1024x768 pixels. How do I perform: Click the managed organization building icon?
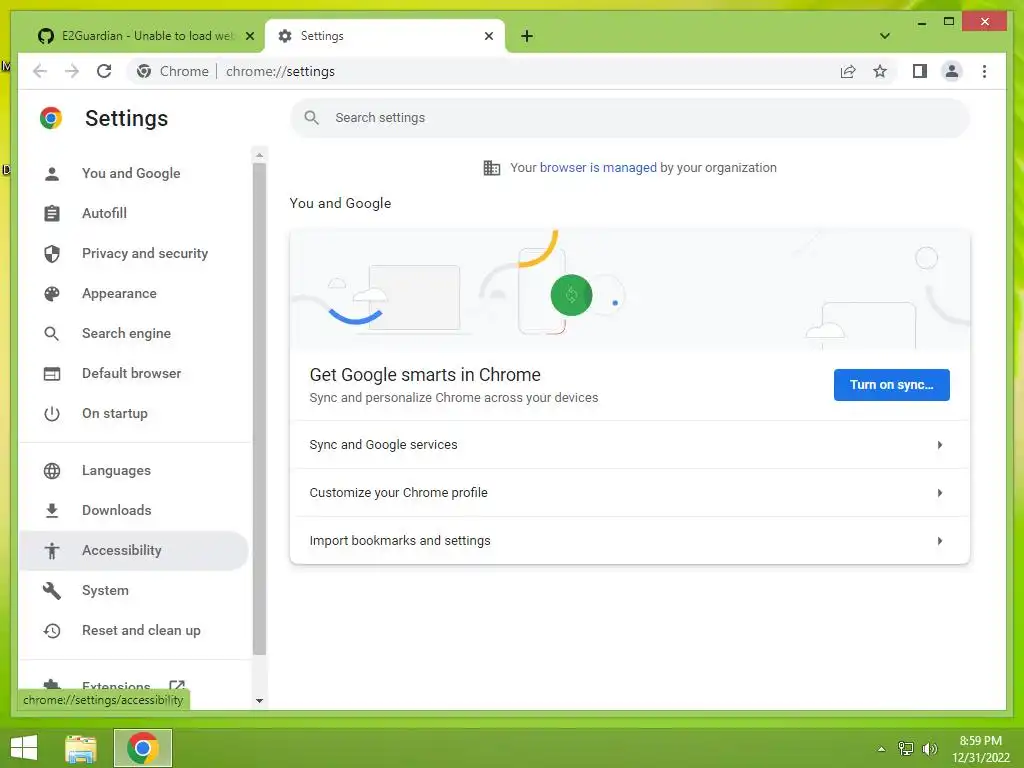[492, 168]
